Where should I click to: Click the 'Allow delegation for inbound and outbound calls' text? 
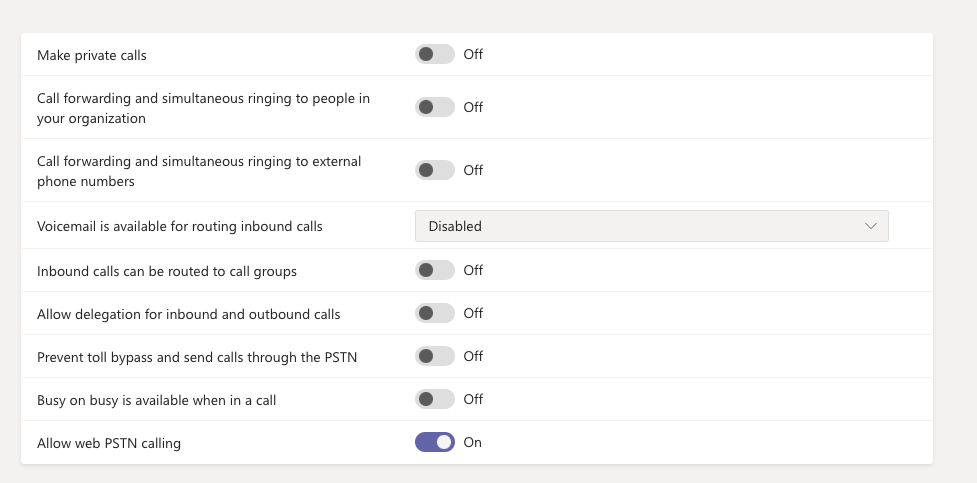(x=189, y=314)
